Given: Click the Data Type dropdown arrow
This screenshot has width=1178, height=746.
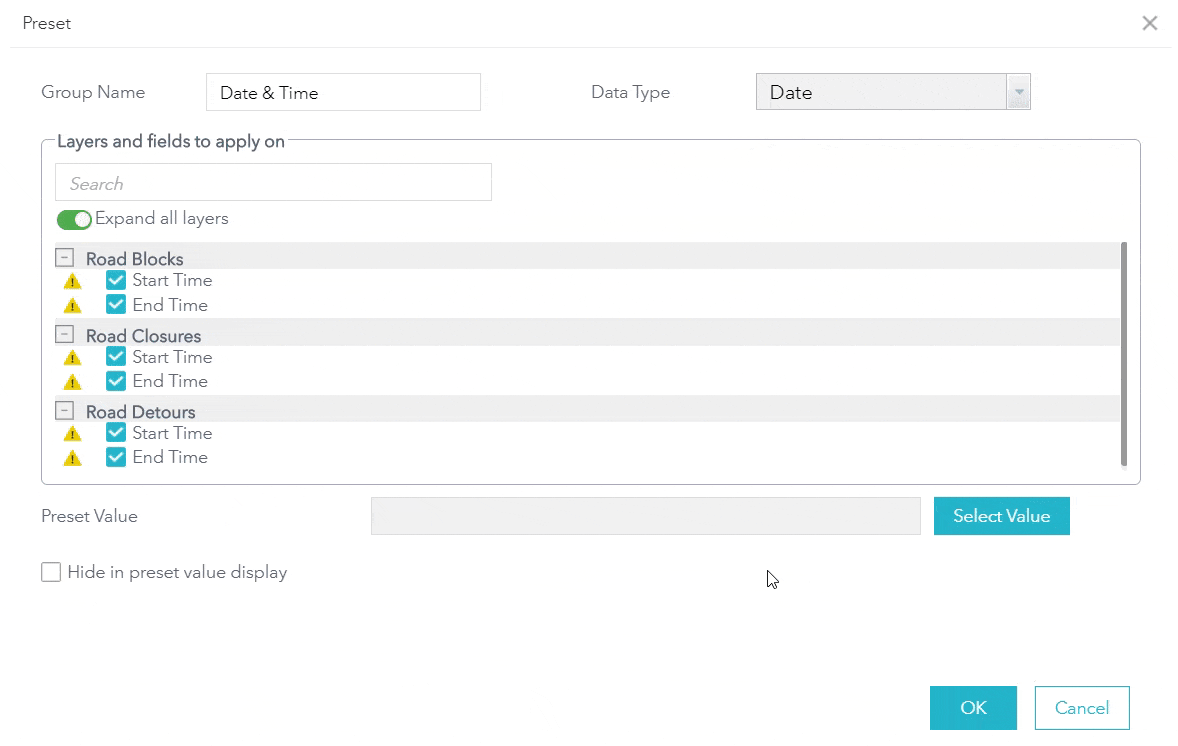Looking at the screenshot, I should tap(1019, 91).
